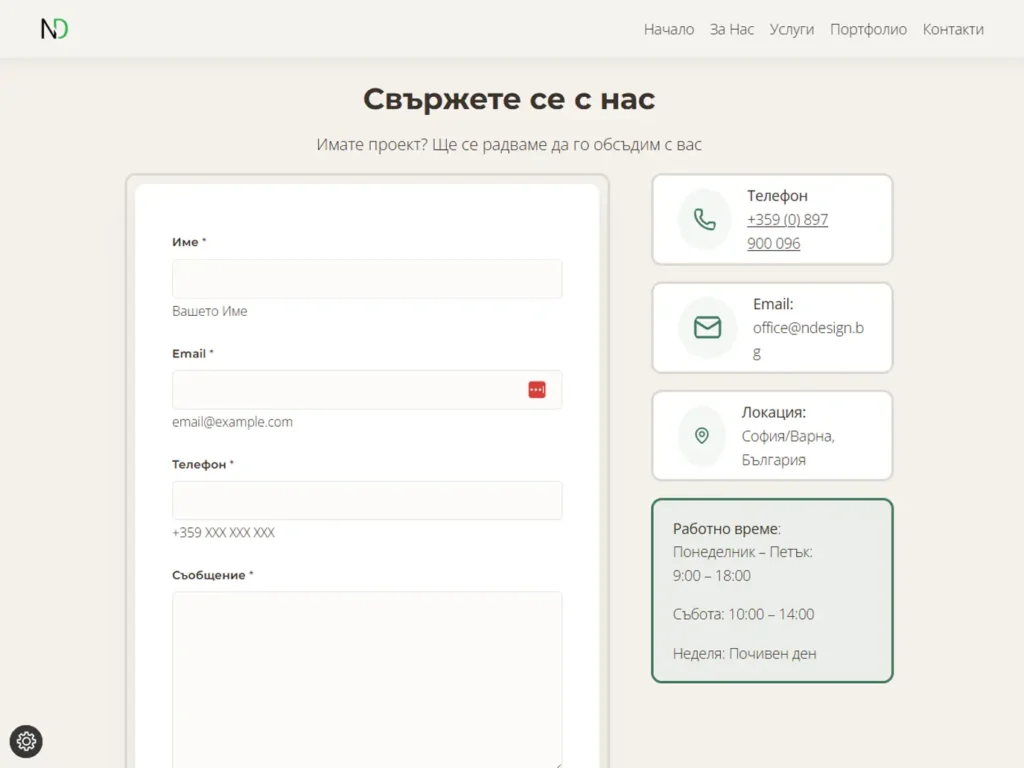Select the Телефон input field
The width and height of the screenshot is (1024, 768).
[366, 500]
